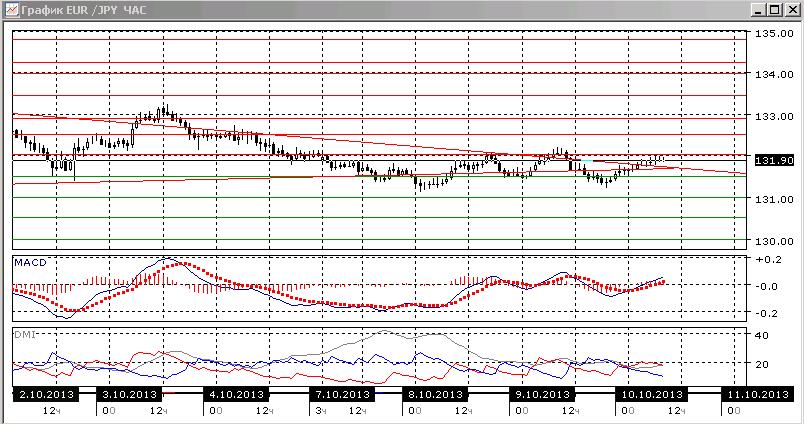
Task: Select the 3.10.2013 date label
Action: (x=129, y=394)
